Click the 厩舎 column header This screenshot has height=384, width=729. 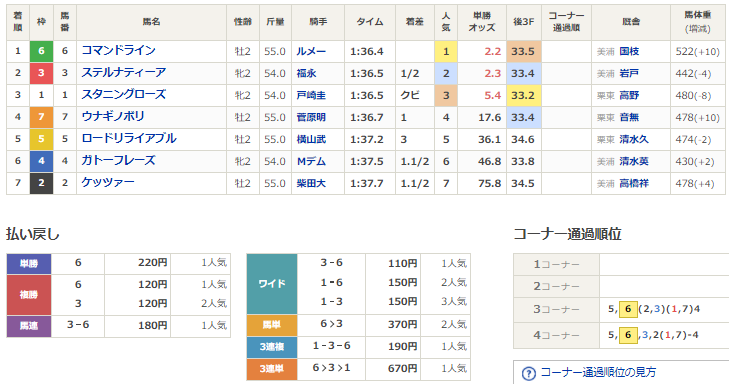click(631, 22)
